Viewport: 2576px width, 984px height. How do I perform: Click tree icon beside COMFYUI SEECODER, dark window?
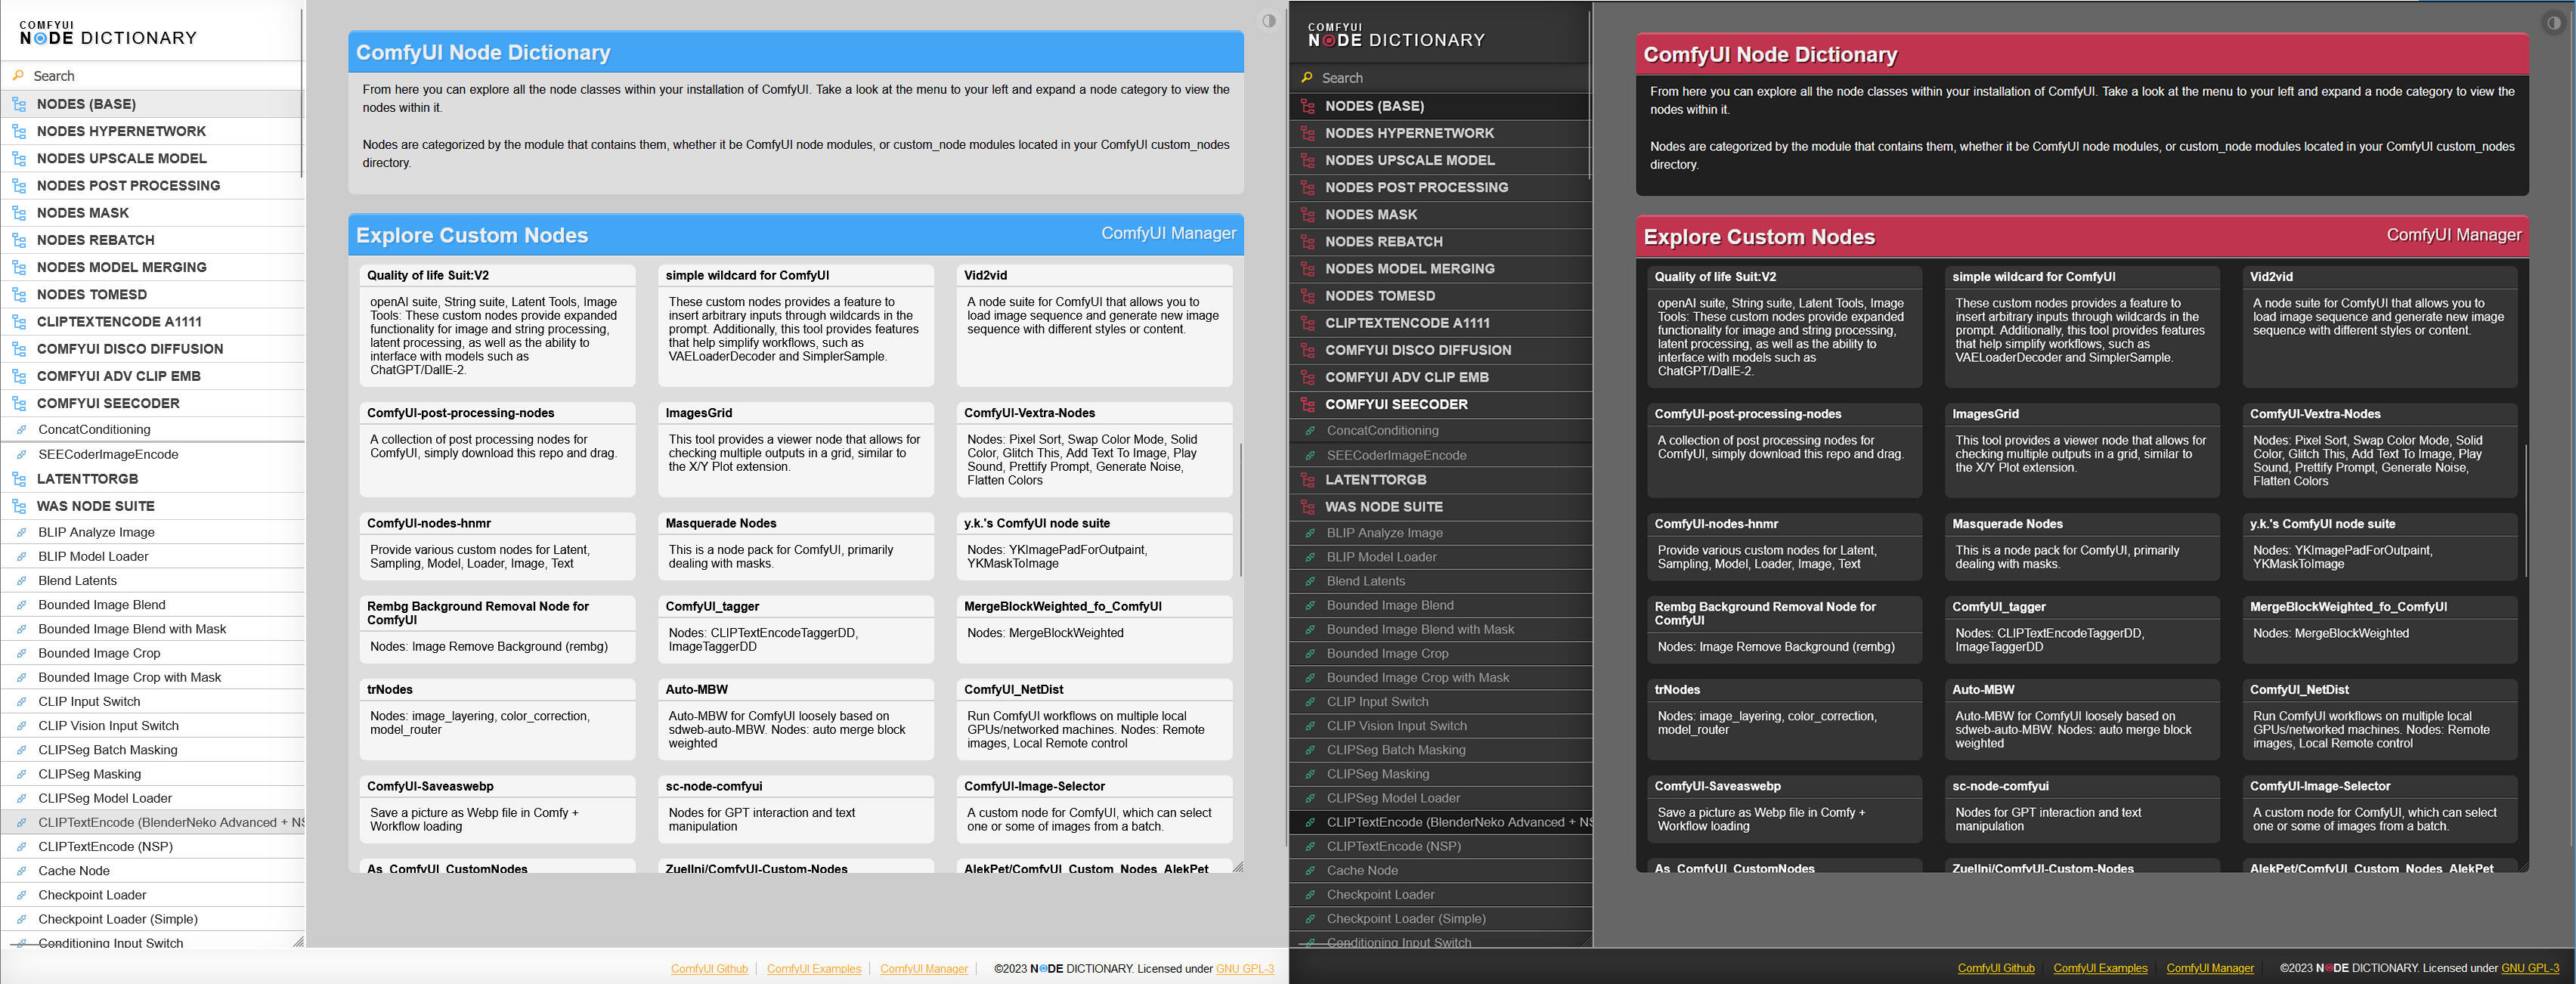(1307, 404)
